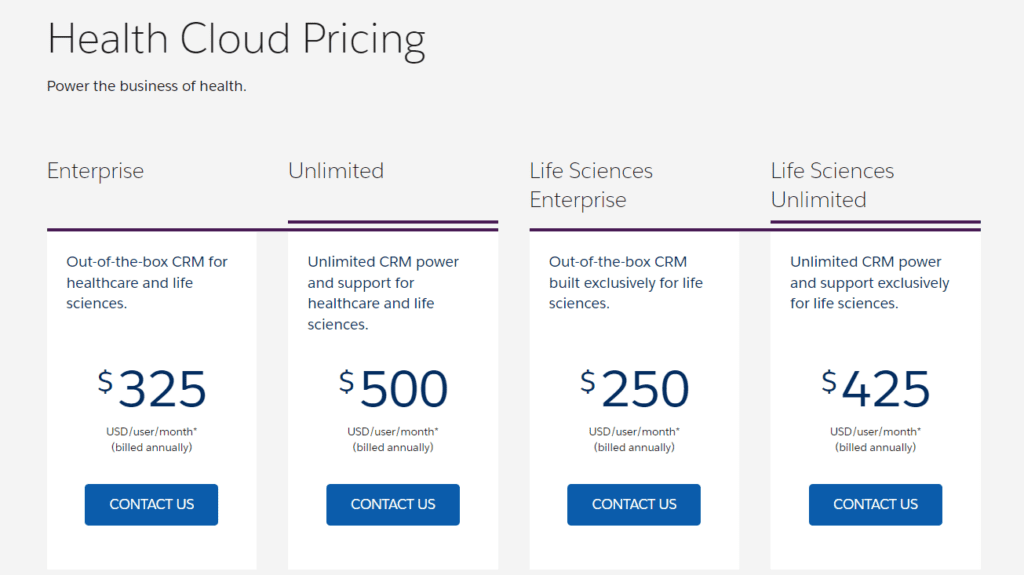Click the $500 price figure
Viewport: 1024px width, 575px height.
(393, 390)
